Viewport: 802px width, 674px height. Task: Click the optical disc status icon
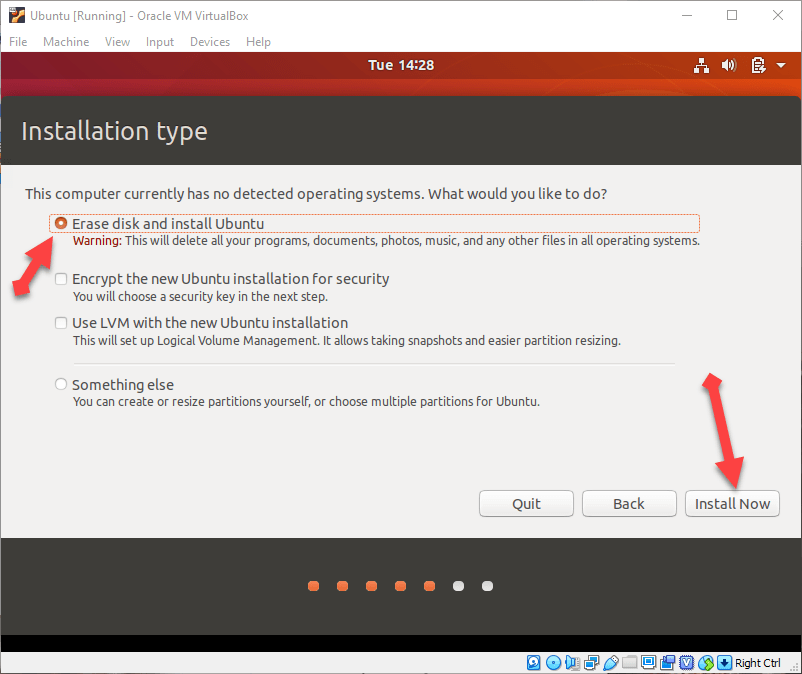tap(553, 663)
